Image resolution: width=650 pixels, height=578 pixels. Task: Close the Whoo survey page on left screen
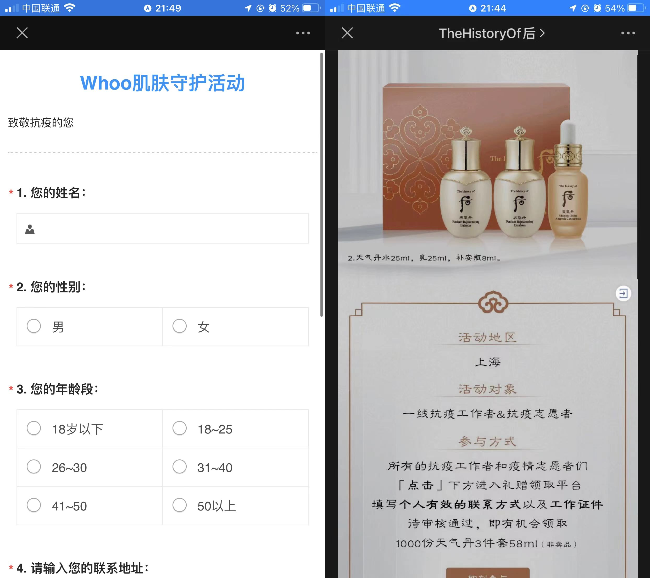click(22, 33)
